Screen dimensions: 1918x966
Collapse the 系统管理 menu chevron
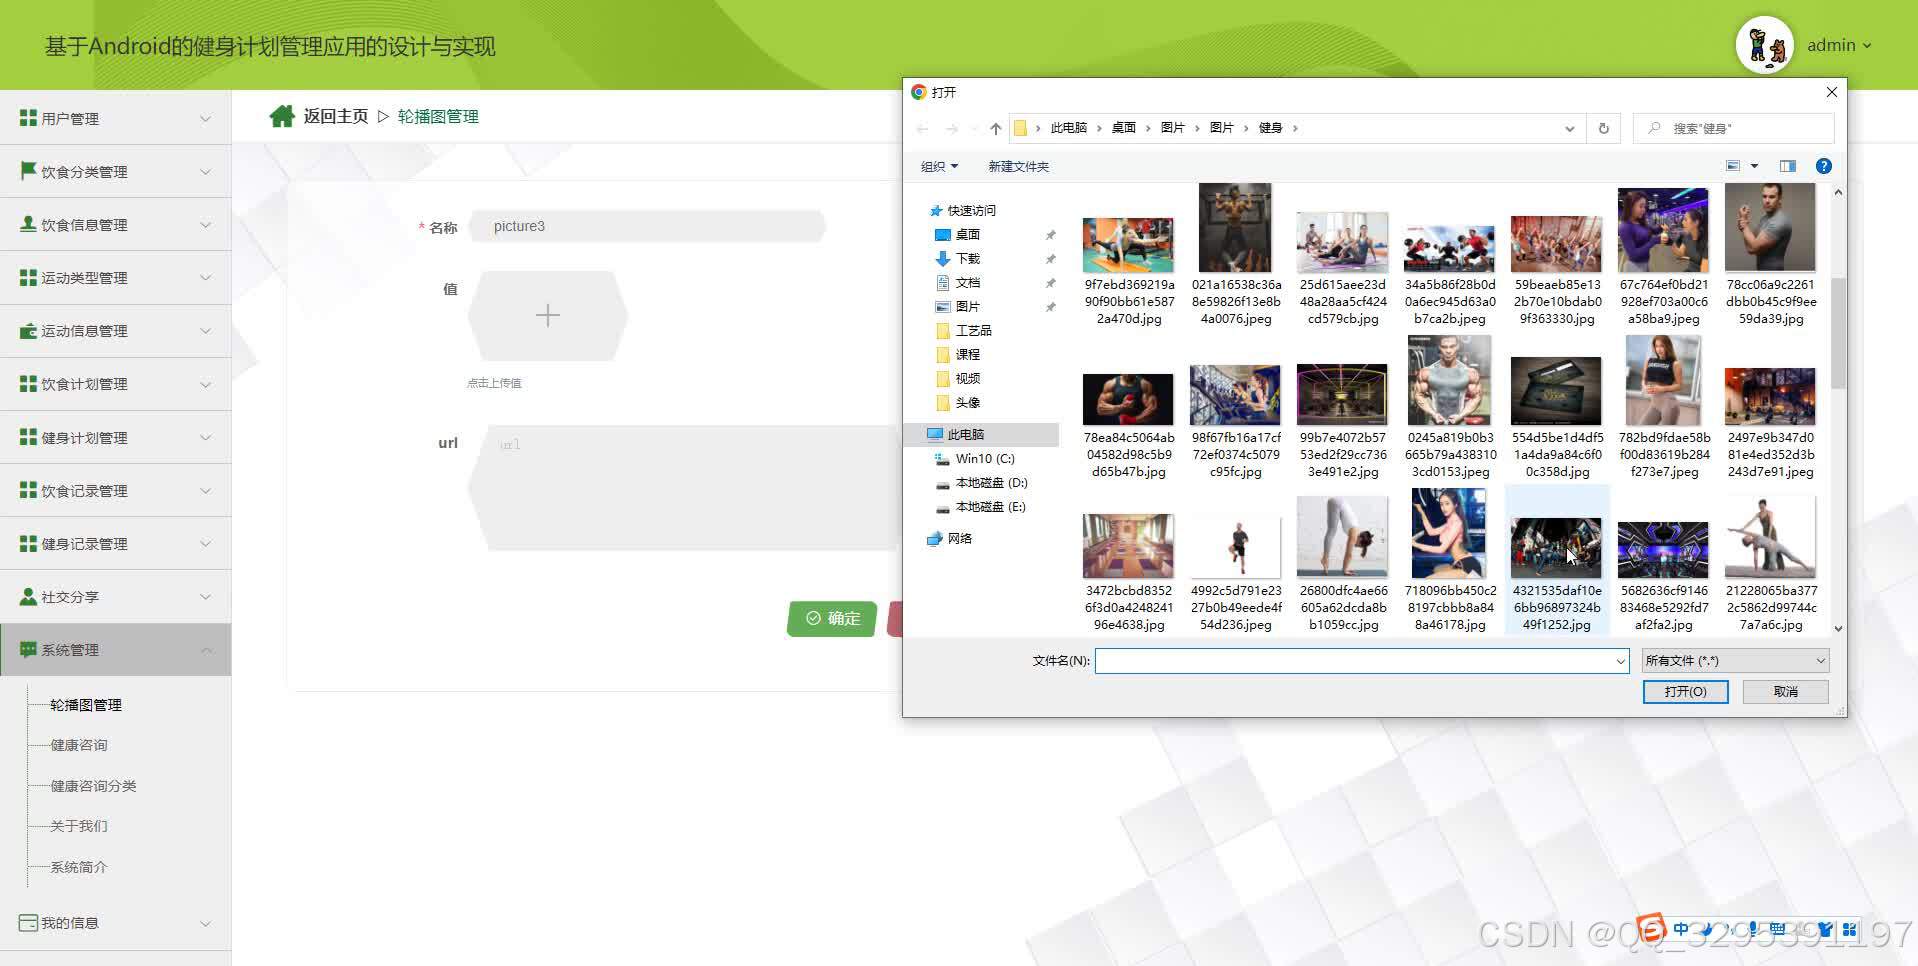pos(205,649)
